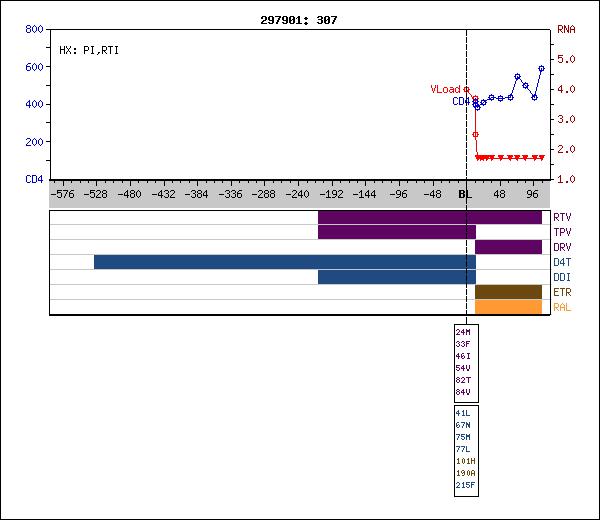Select the blue DDI treatment bar
Screen dimensions: 600x520
coord(397,277)
